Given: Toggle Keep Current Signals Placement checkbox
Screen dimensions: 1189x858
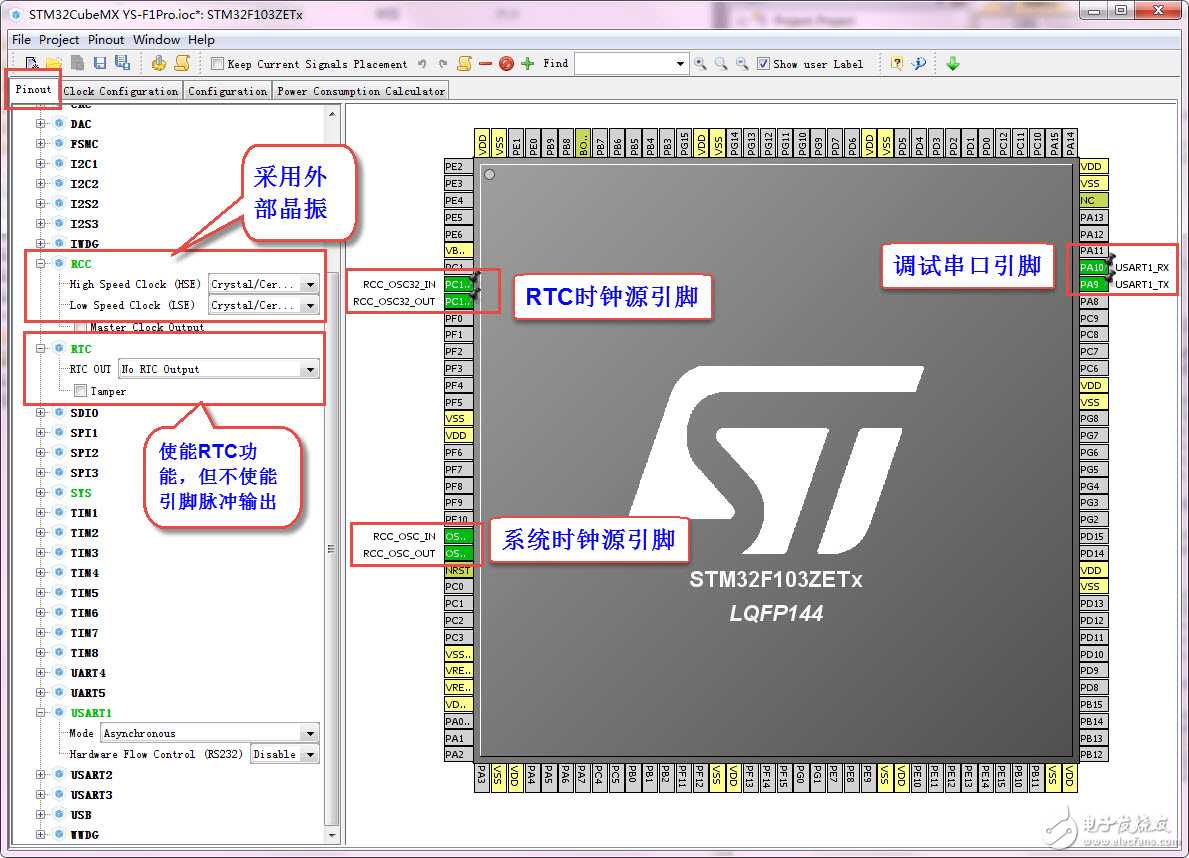Looking at the screenshot, I should 218,64.
